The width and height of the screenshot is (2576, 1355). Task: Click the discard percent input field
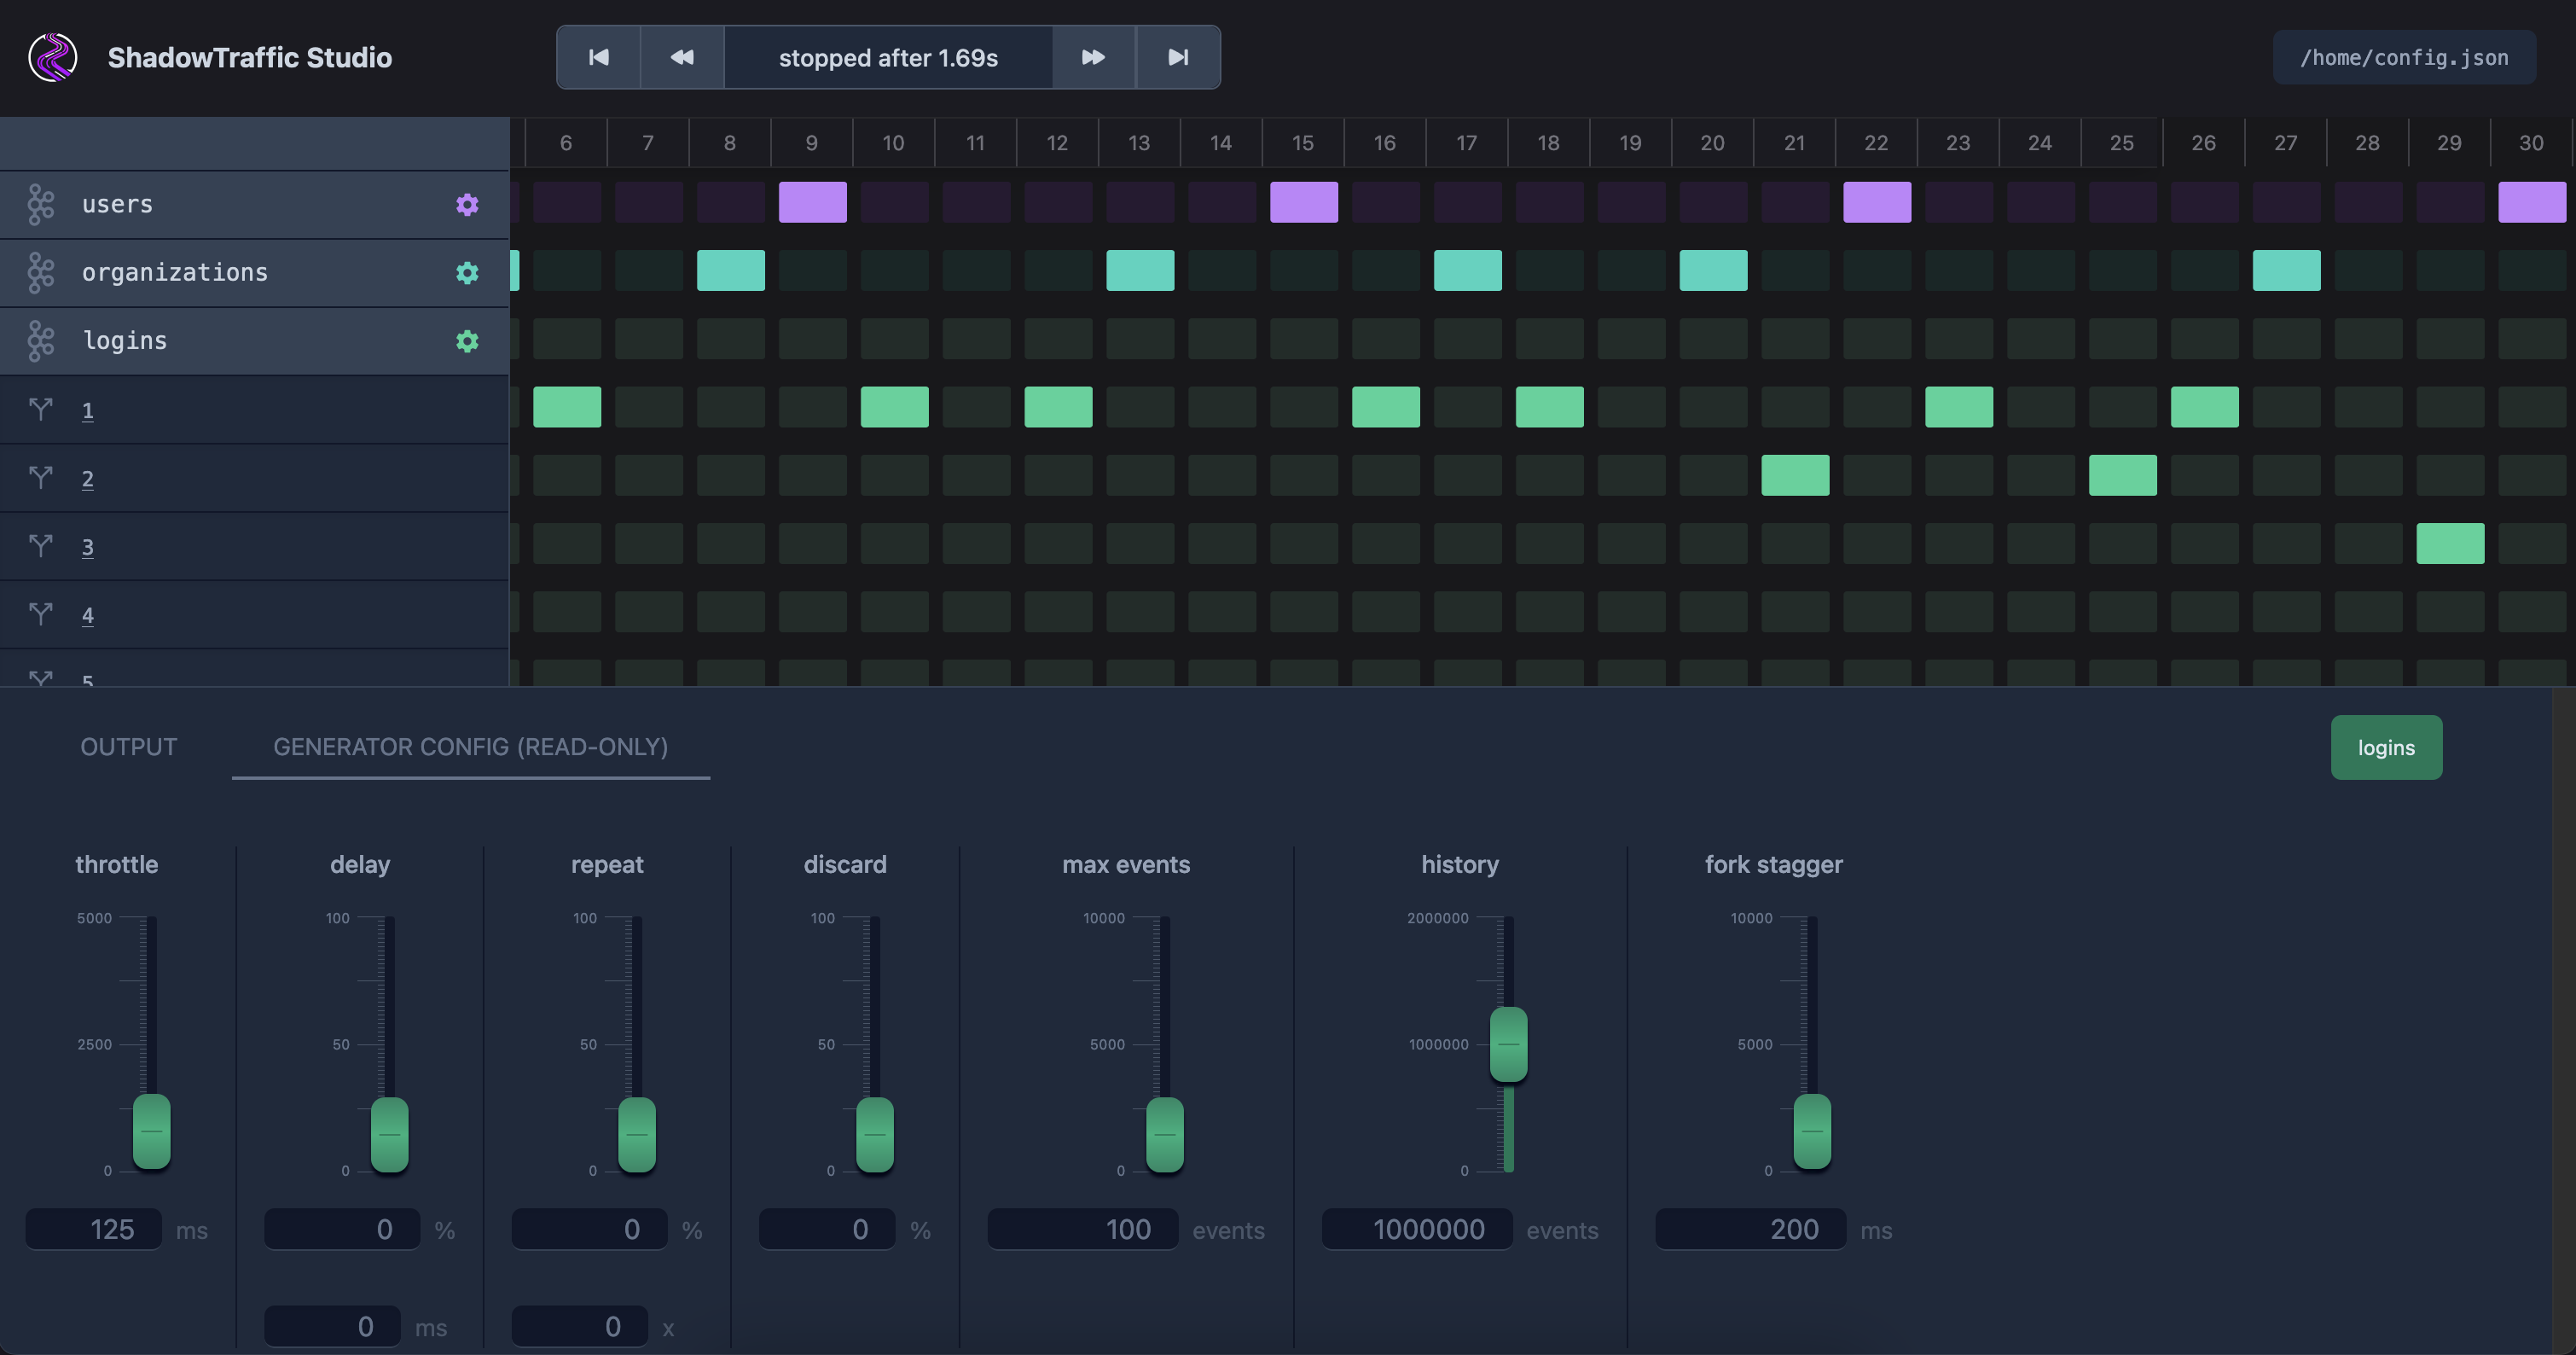pos(827,1229)
